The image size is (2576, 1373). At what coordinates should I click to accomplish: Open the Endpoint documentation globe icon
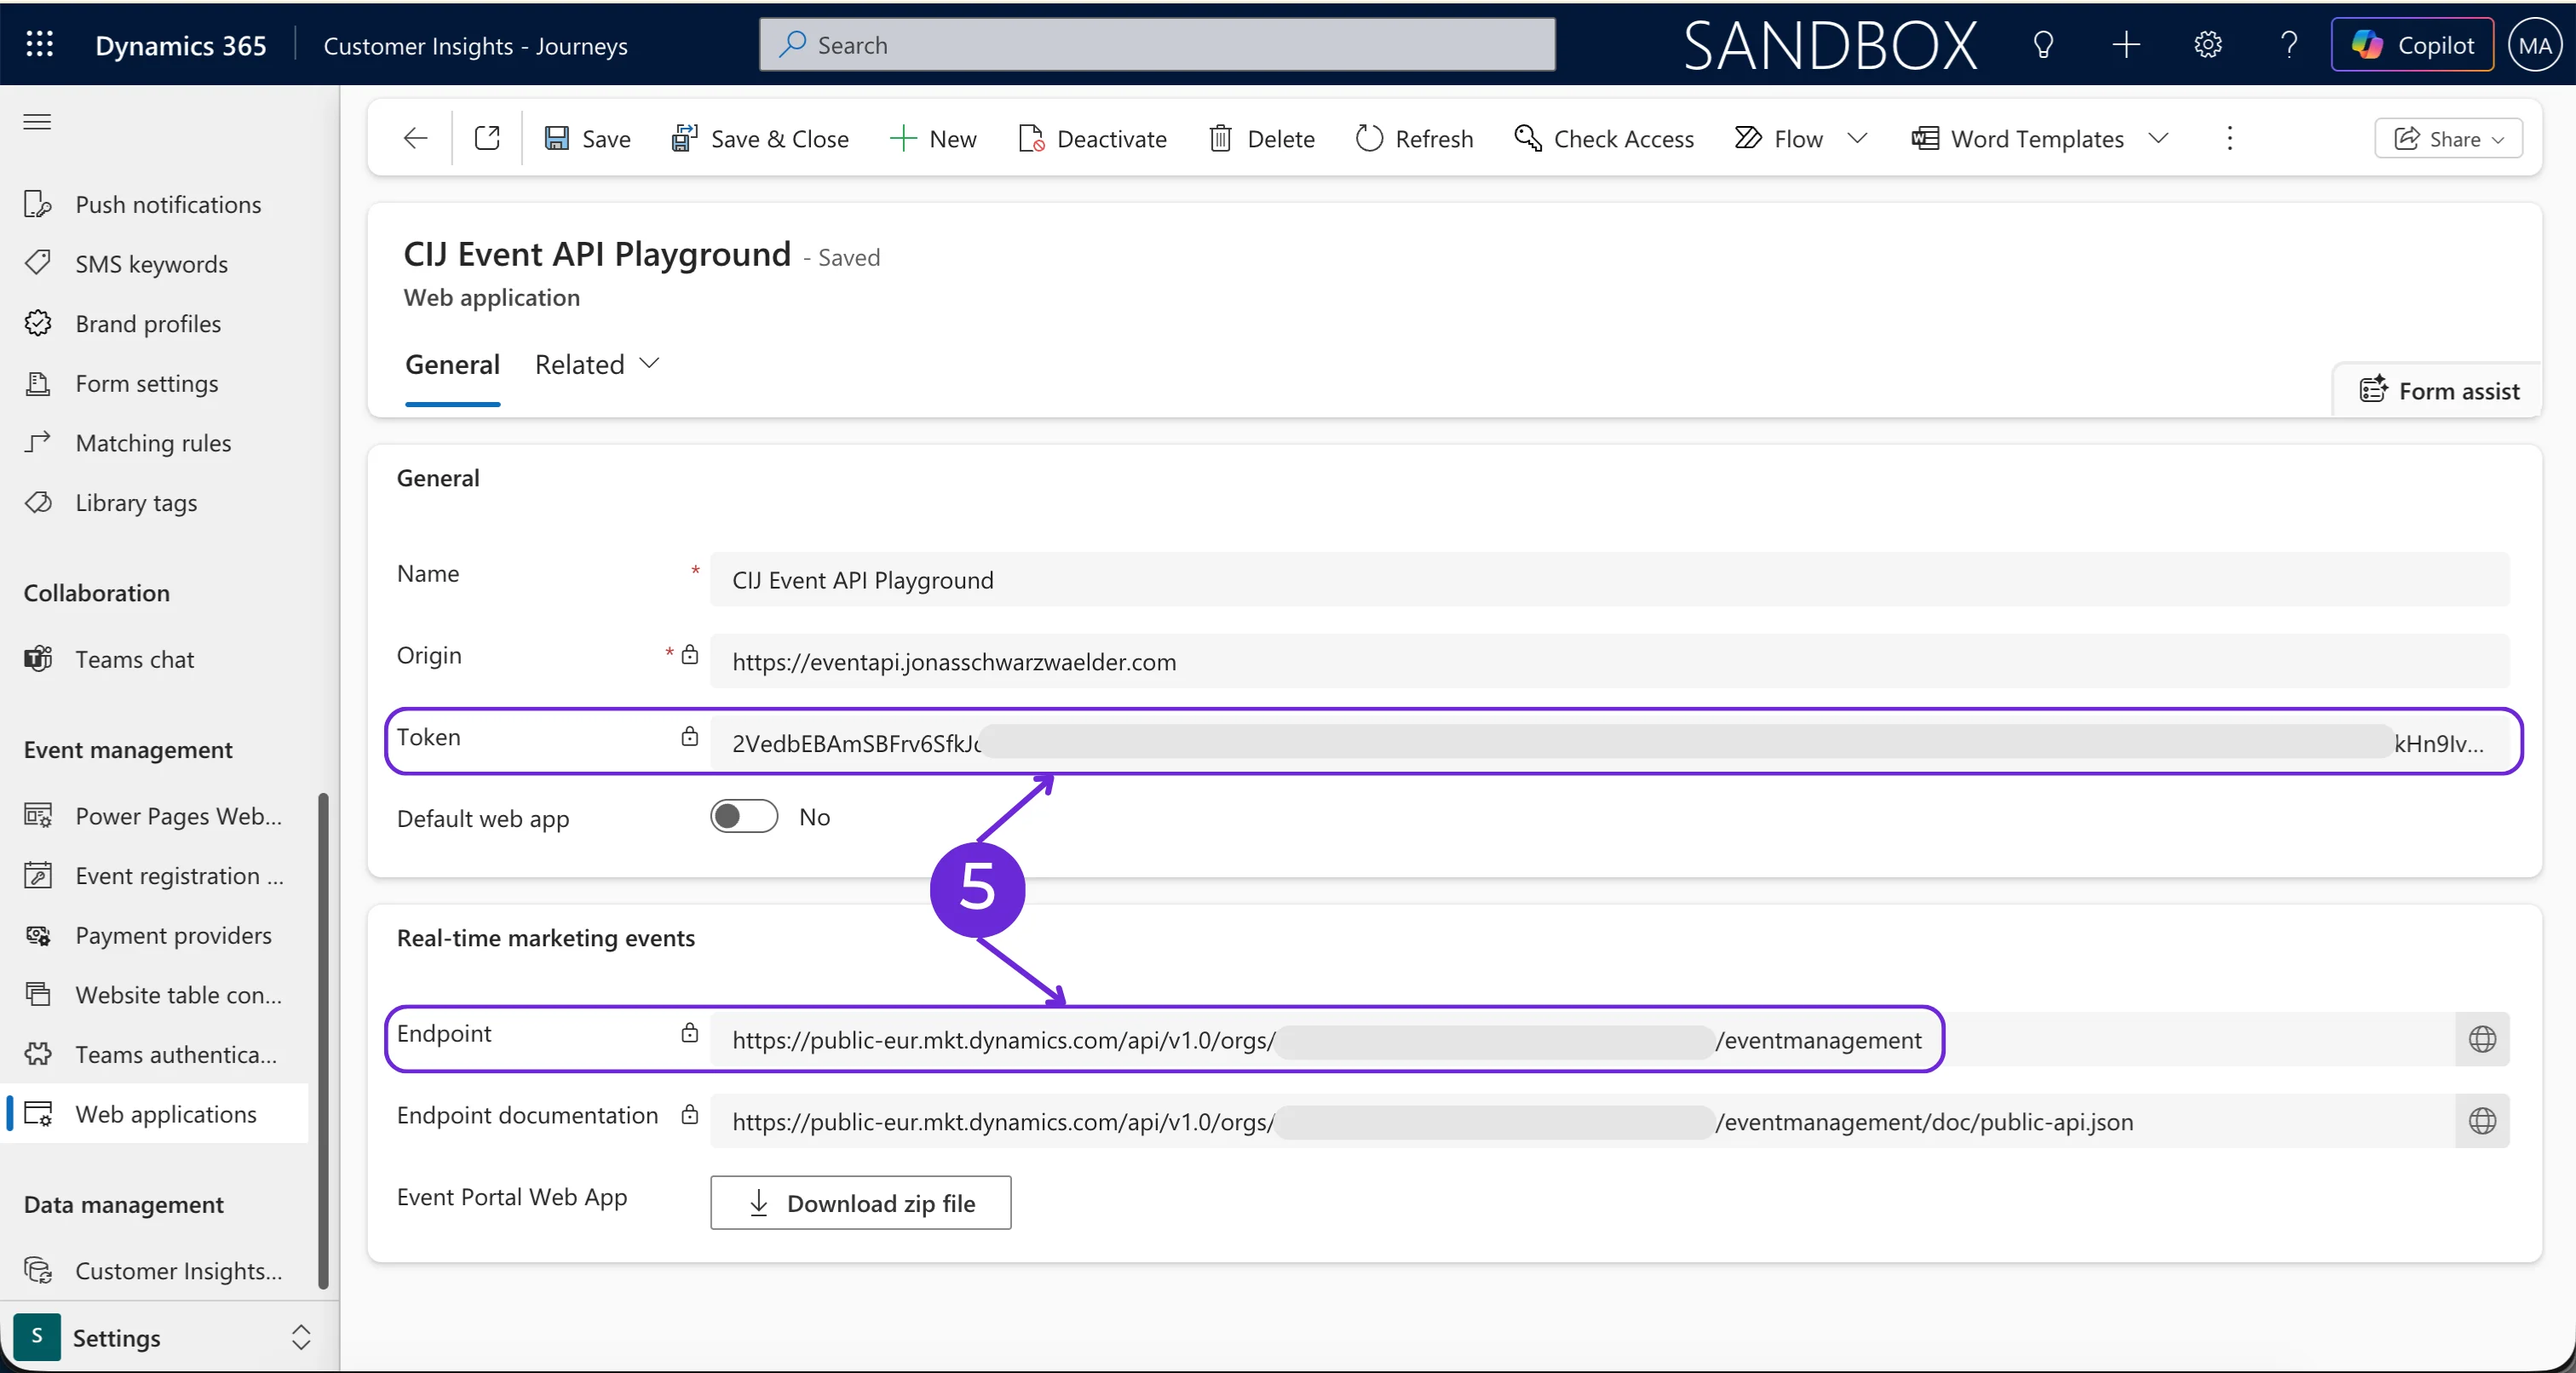click(x=2482, y=1121)
